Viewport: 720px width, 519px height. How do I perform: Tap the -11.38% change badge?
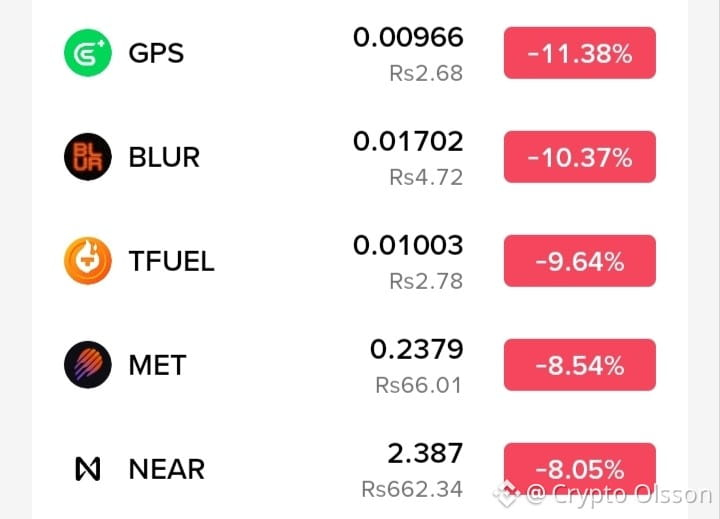(579, 53)
